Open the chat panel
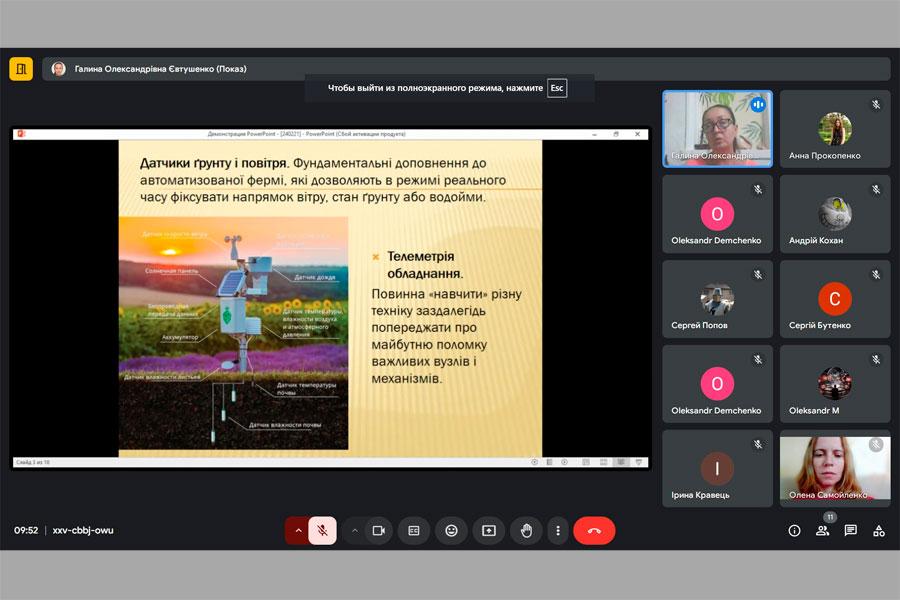The image size is (900, 600). click(850, 531)
